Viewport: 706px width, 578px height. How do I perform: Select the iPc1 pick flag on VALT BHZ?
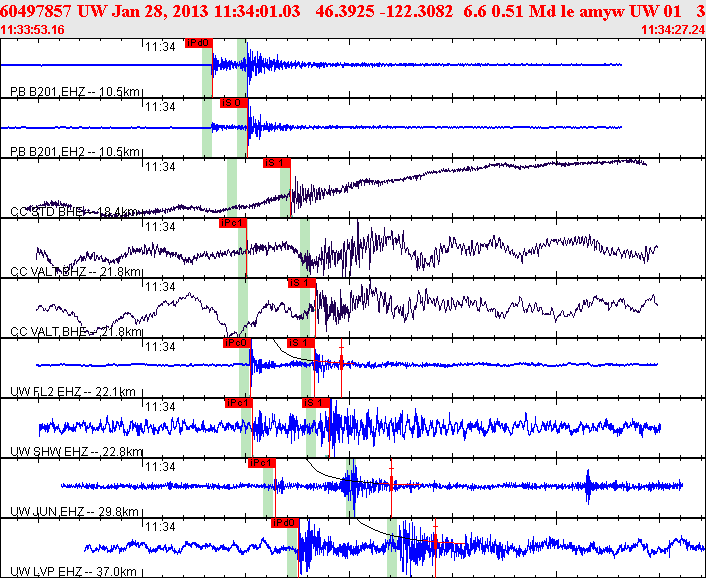[x=233, y=223]
